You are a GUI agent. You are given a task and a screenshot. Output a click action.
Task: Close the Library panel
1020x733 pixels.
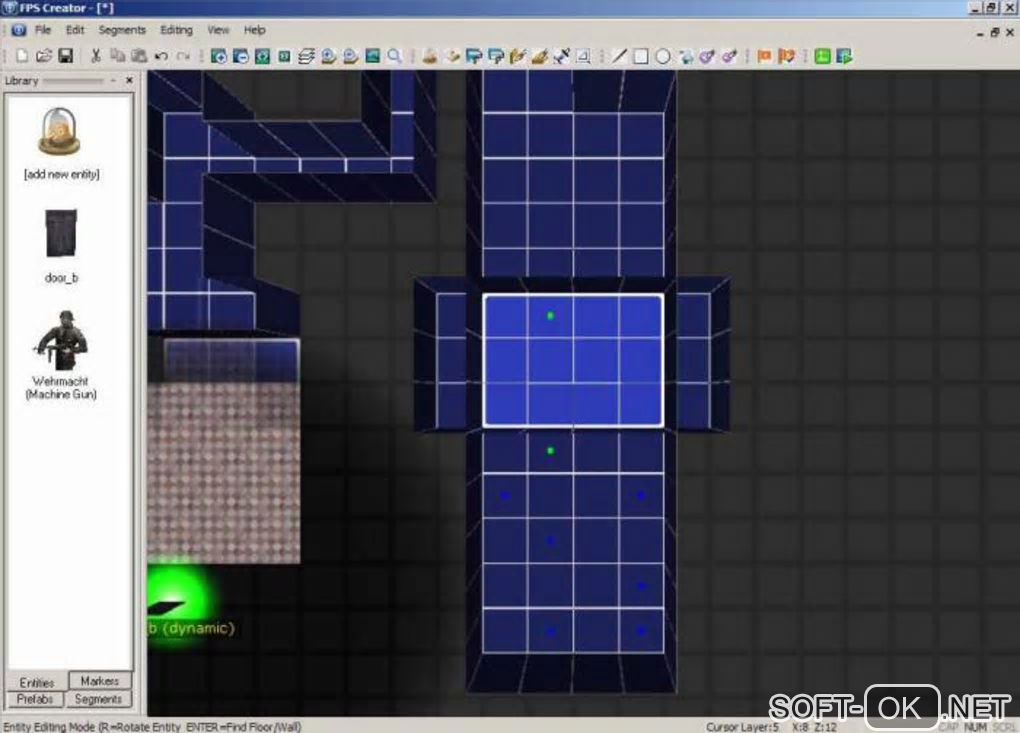pos(129,80)
